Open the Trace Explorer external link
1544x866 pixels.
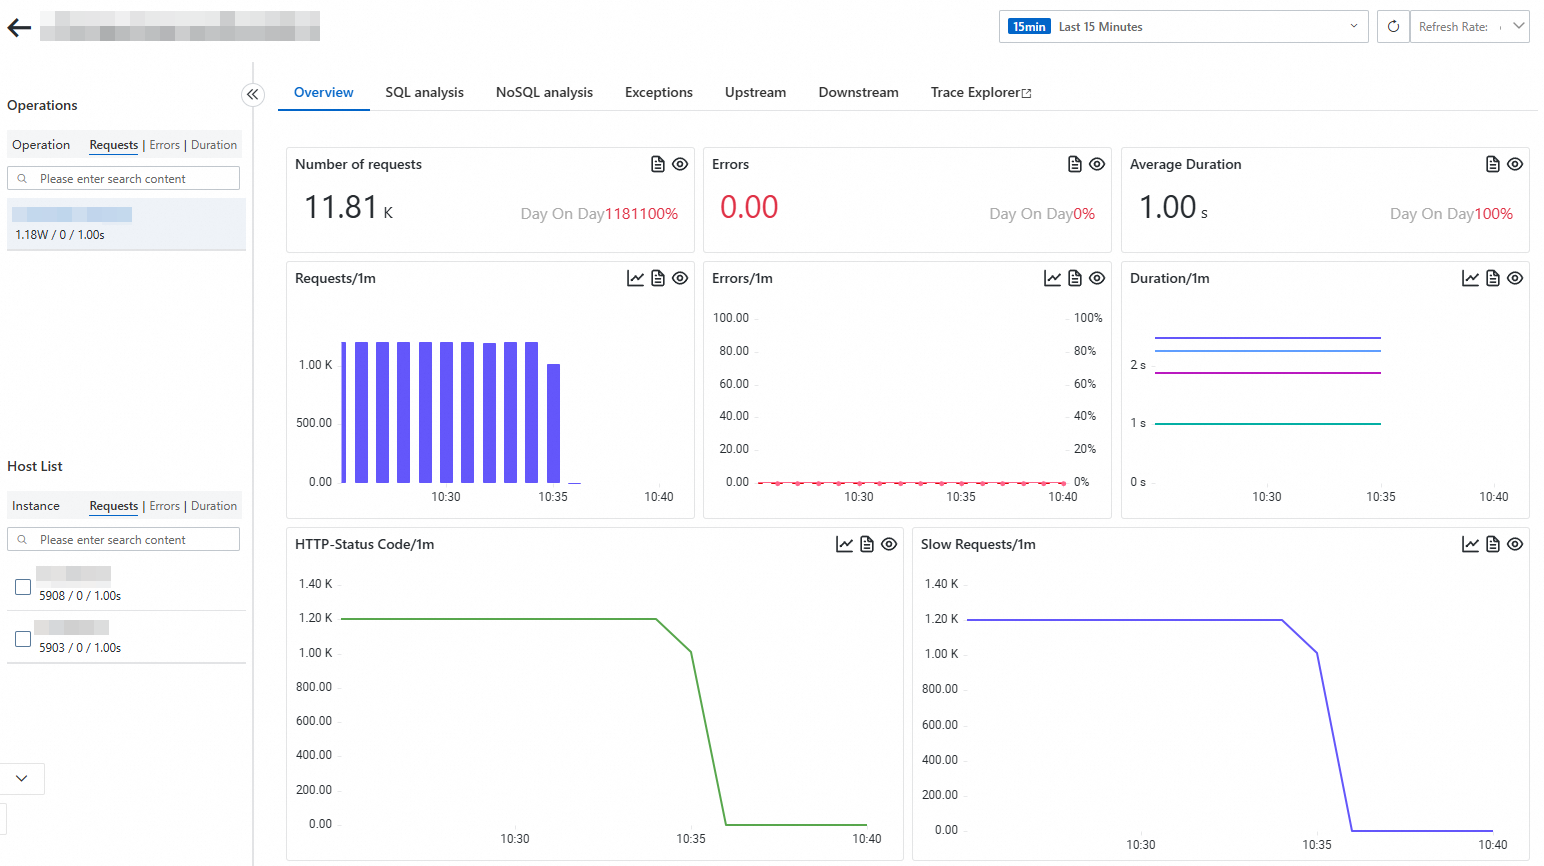(981, 92)
